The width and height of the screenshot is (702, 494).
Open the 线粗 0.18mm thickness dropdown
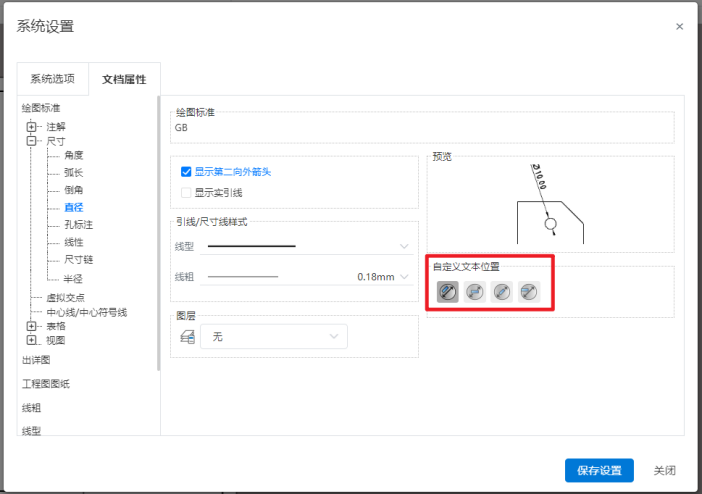[x=305, y=276]
